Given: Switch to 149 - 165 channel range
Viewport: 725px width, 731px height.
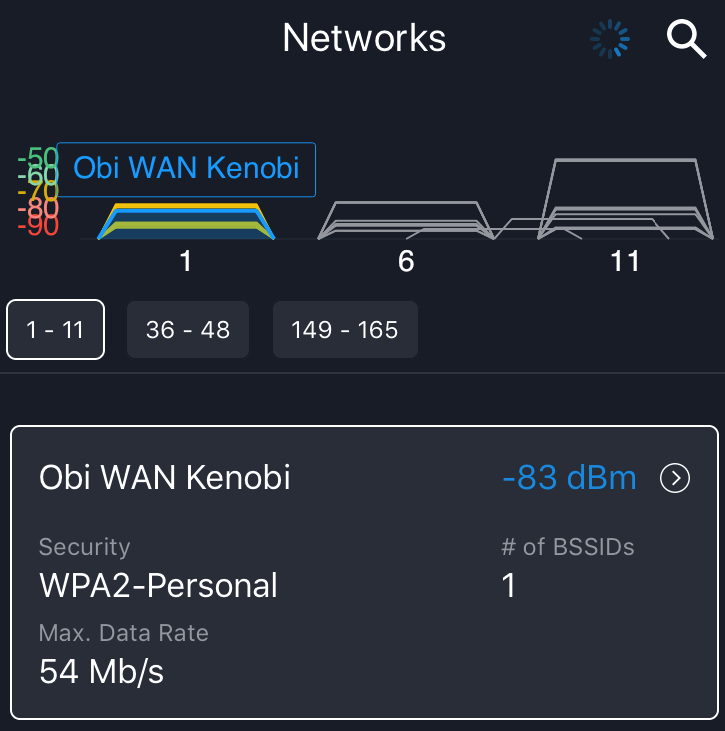Looking at the screenshot, I should coord(345,330).
